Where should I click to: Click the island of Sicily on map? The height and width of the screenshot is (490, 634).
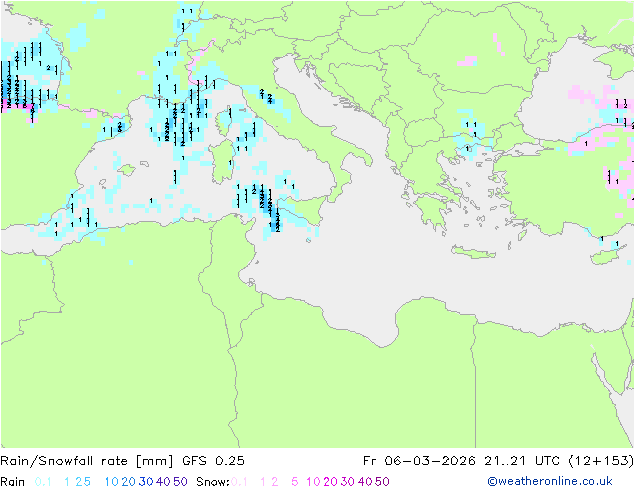[x=302, y=211]
